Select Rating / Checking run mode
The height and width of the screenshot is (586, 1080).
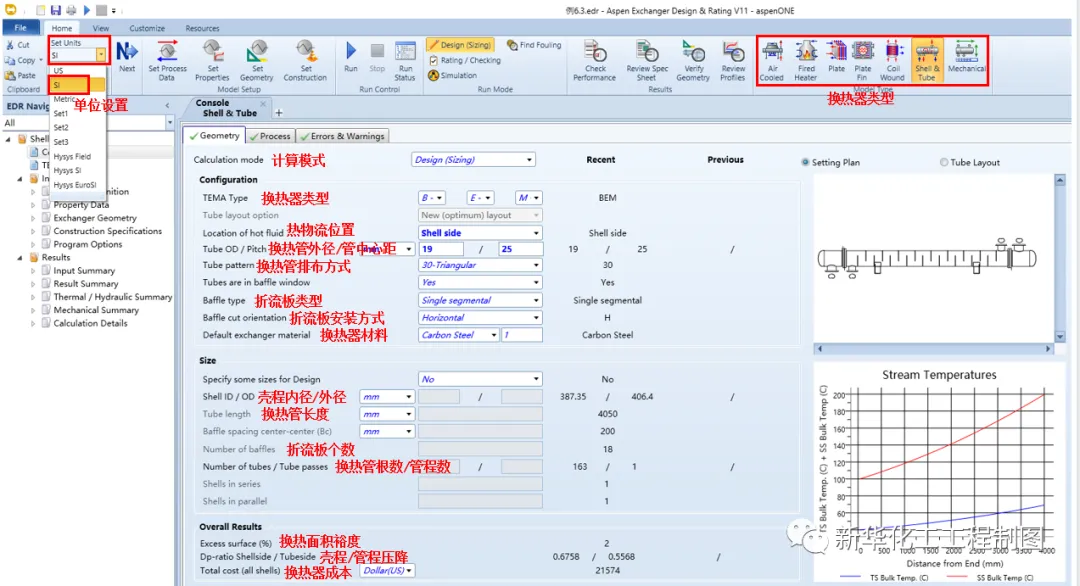(x=466, y=60)
